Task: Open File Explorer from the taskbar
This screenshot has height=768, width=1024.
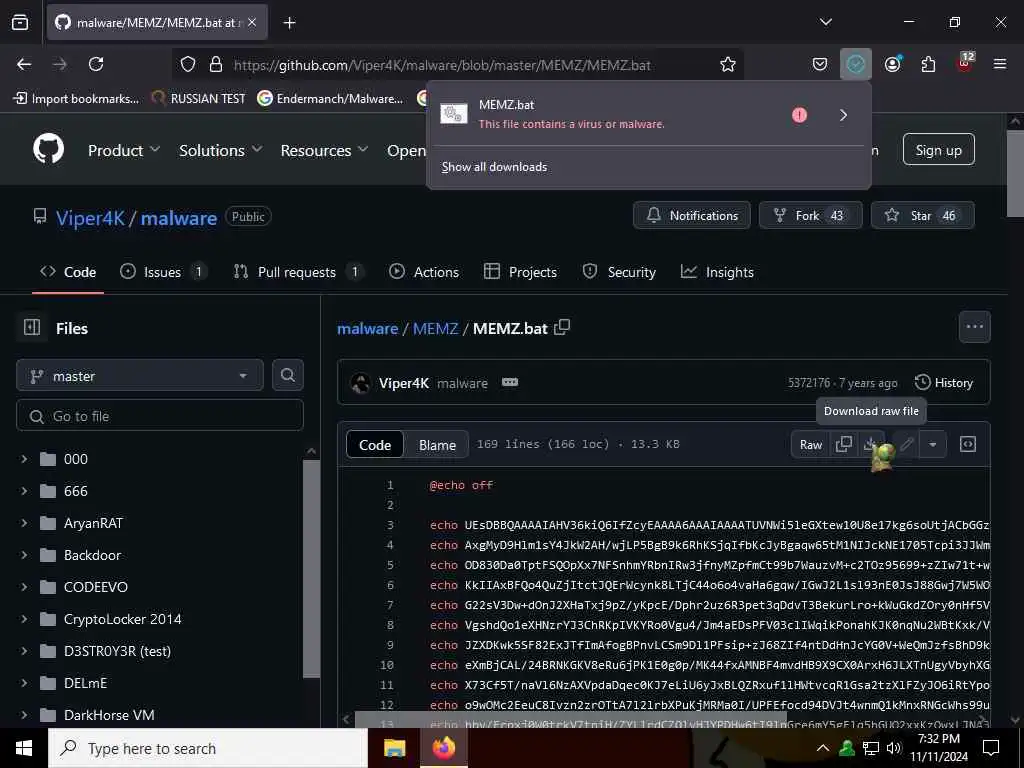Action: click(x=394, y=748)
